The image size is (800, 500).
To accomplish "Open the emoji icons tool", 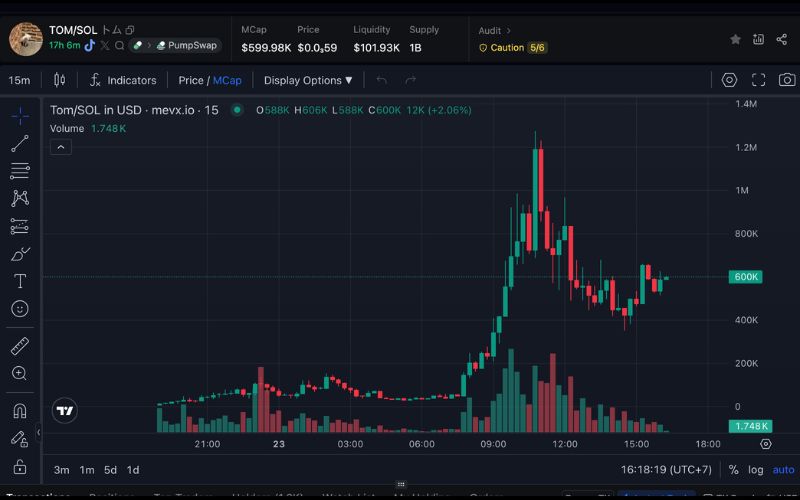I will 19,309.
